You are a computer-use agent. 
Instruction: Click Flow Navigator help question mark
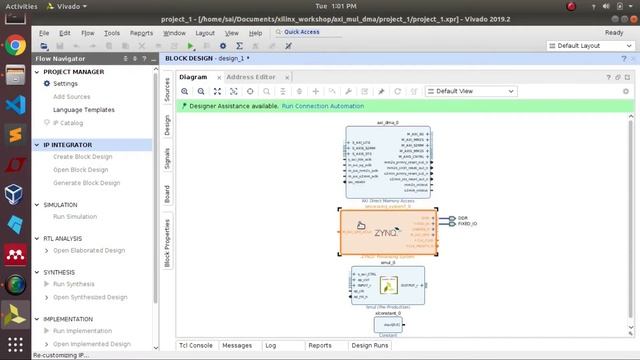pos(144,59)
